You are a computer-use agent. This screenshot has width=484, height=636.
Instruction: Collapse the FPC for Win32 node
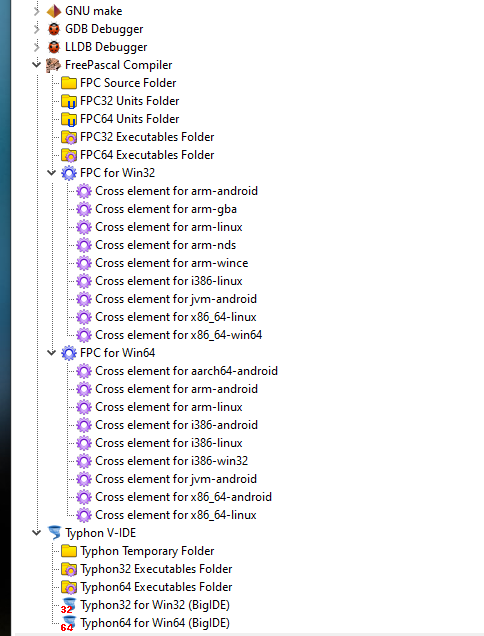pos(52,172)
